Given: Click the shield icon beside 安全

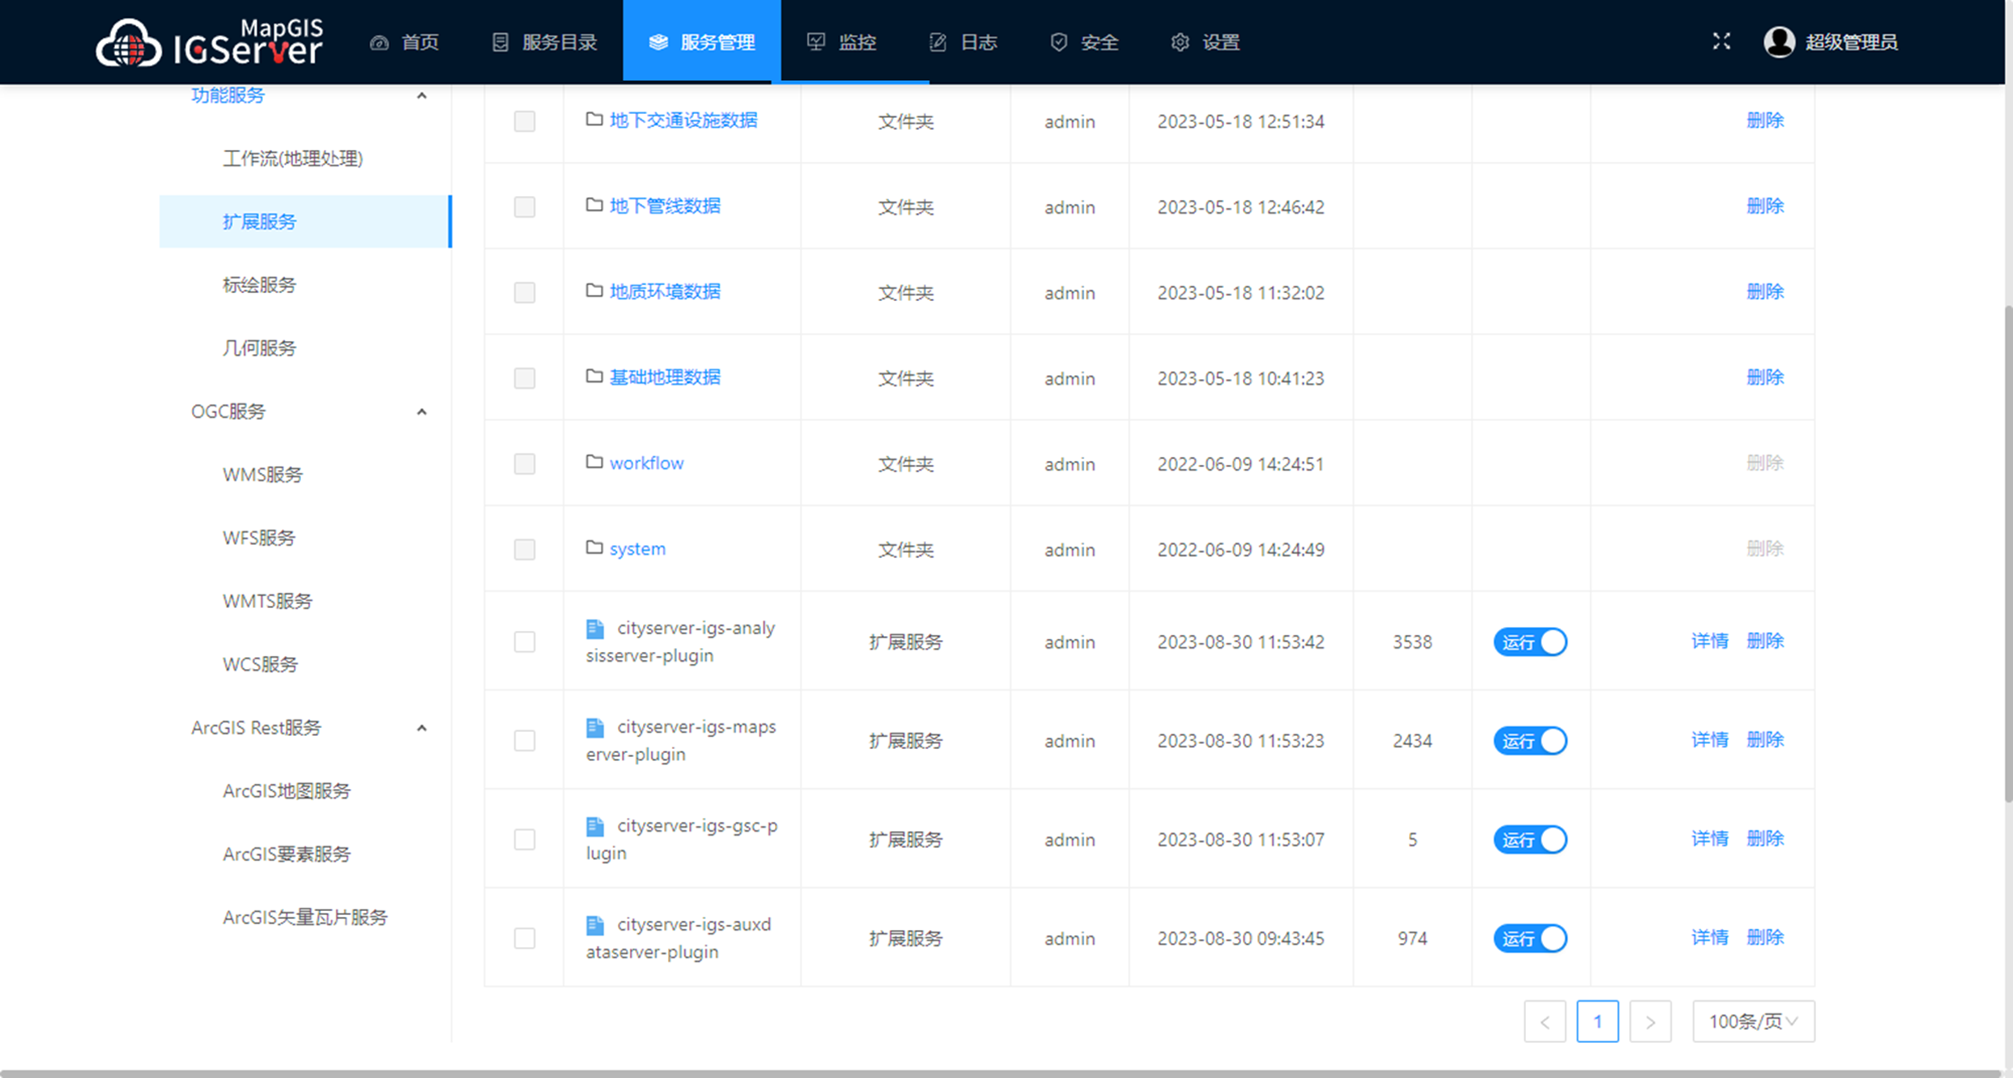Looking at the screenshot, I should 1058,42.
